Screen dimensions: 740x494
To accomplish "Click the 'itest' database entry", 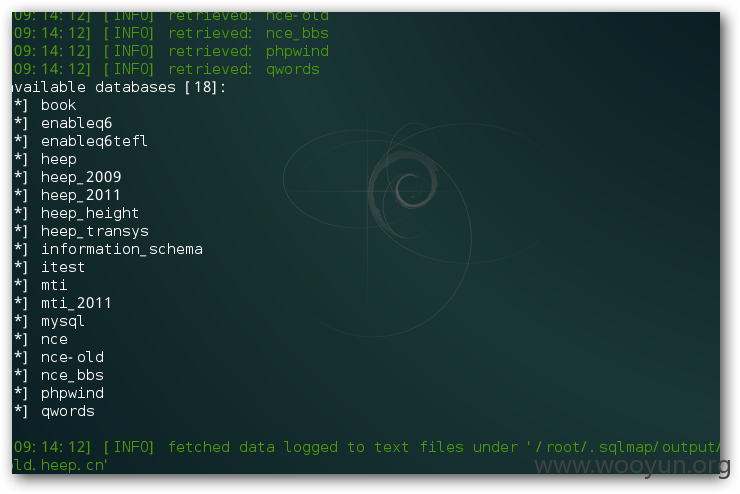I will [x=63, y=267].
